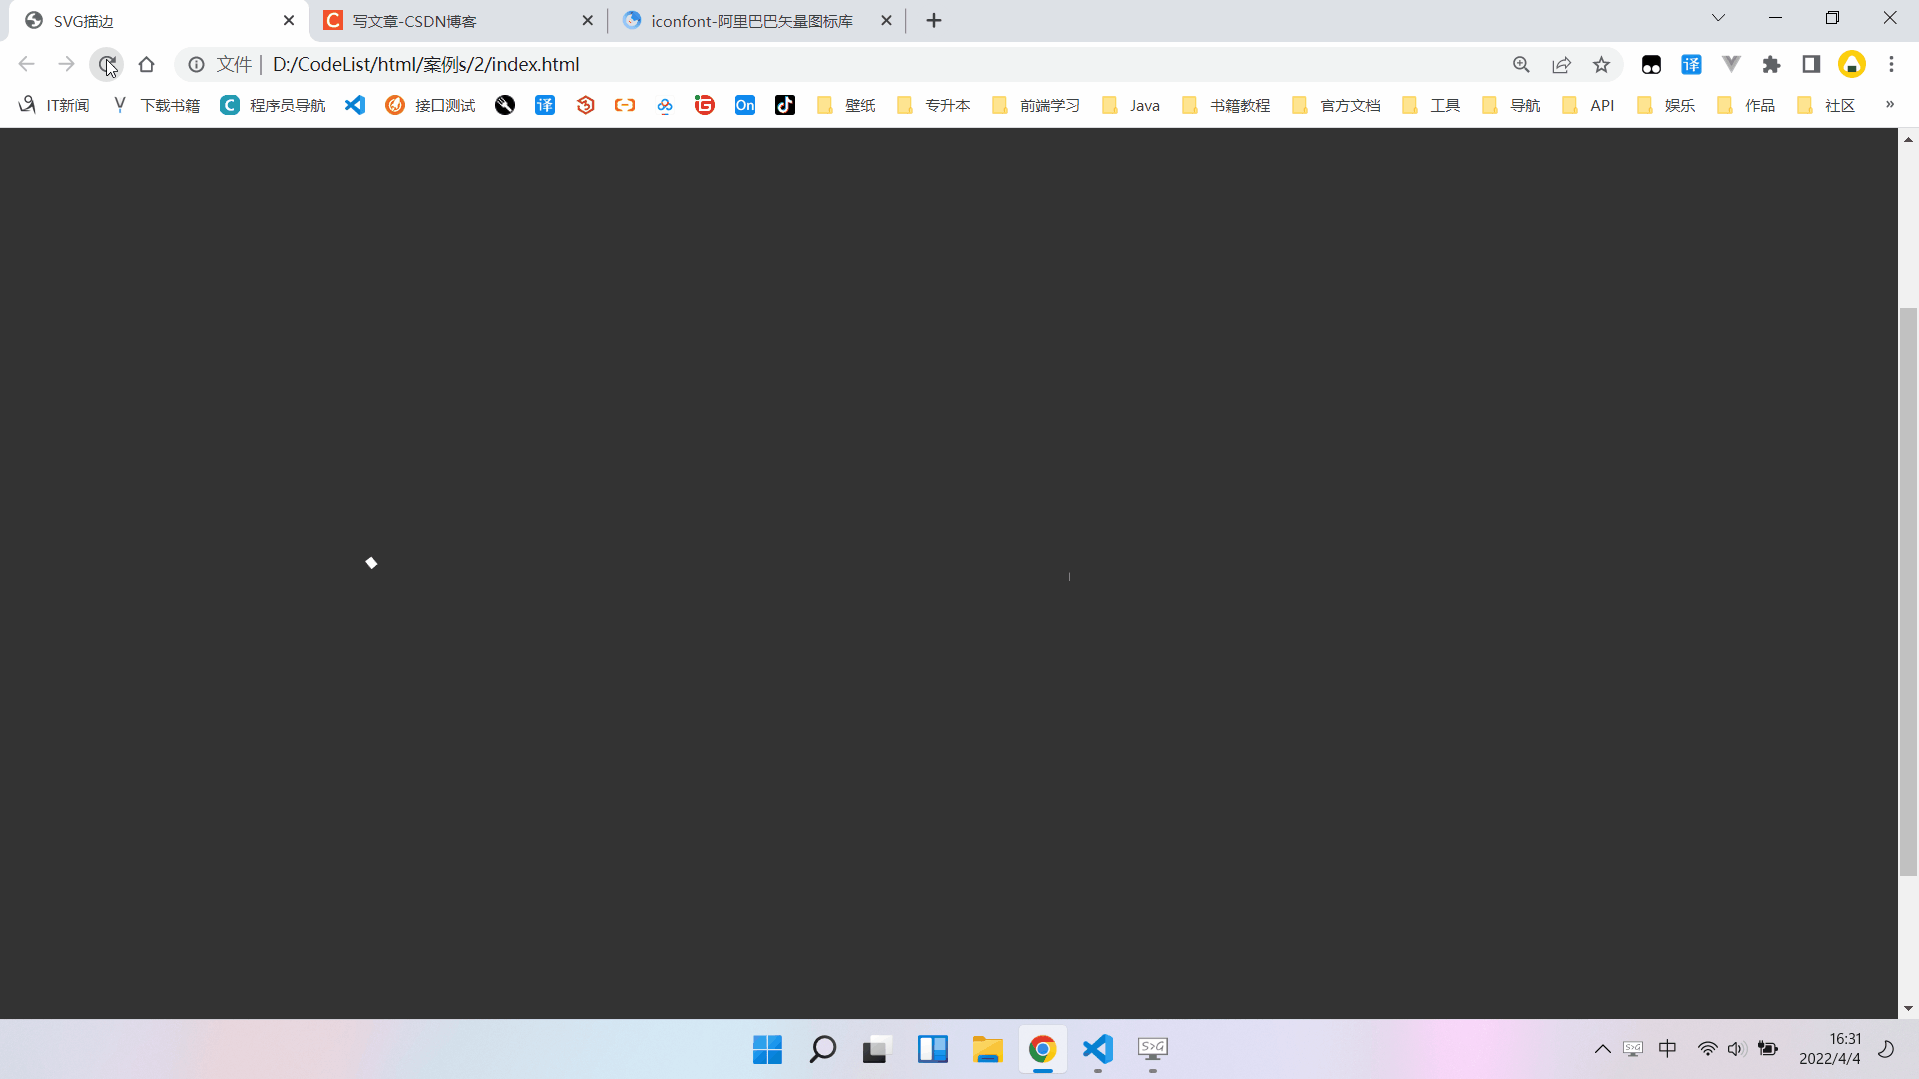This screenshot has height=1079, width=1919.
Task: Expand the Java bookmark folder
Action: click(x=1131, y=105)
